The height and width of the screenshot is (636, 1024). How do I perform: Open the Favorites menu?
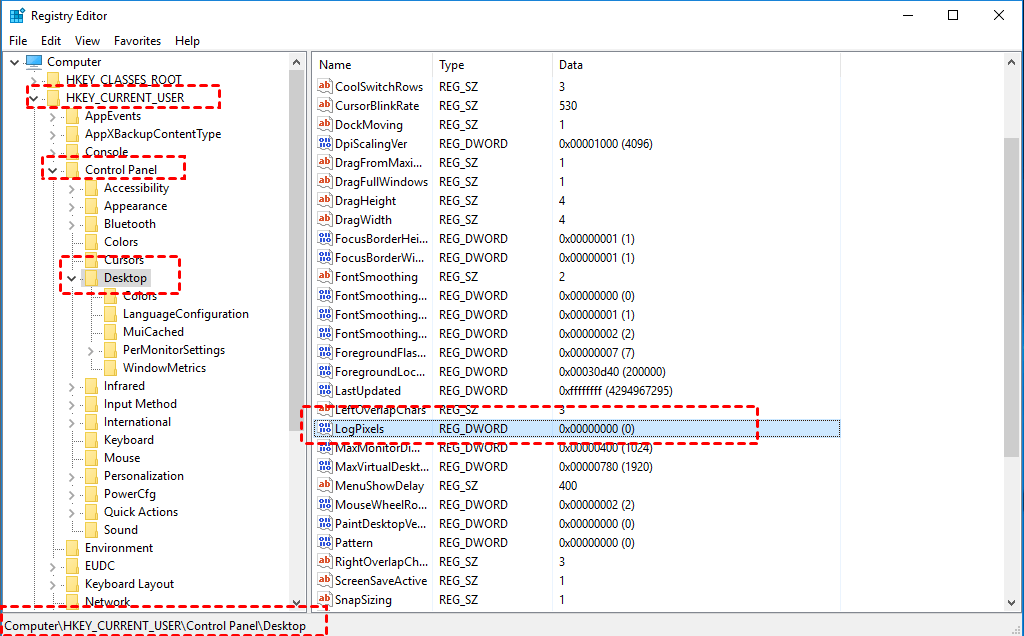pos(137,41)
